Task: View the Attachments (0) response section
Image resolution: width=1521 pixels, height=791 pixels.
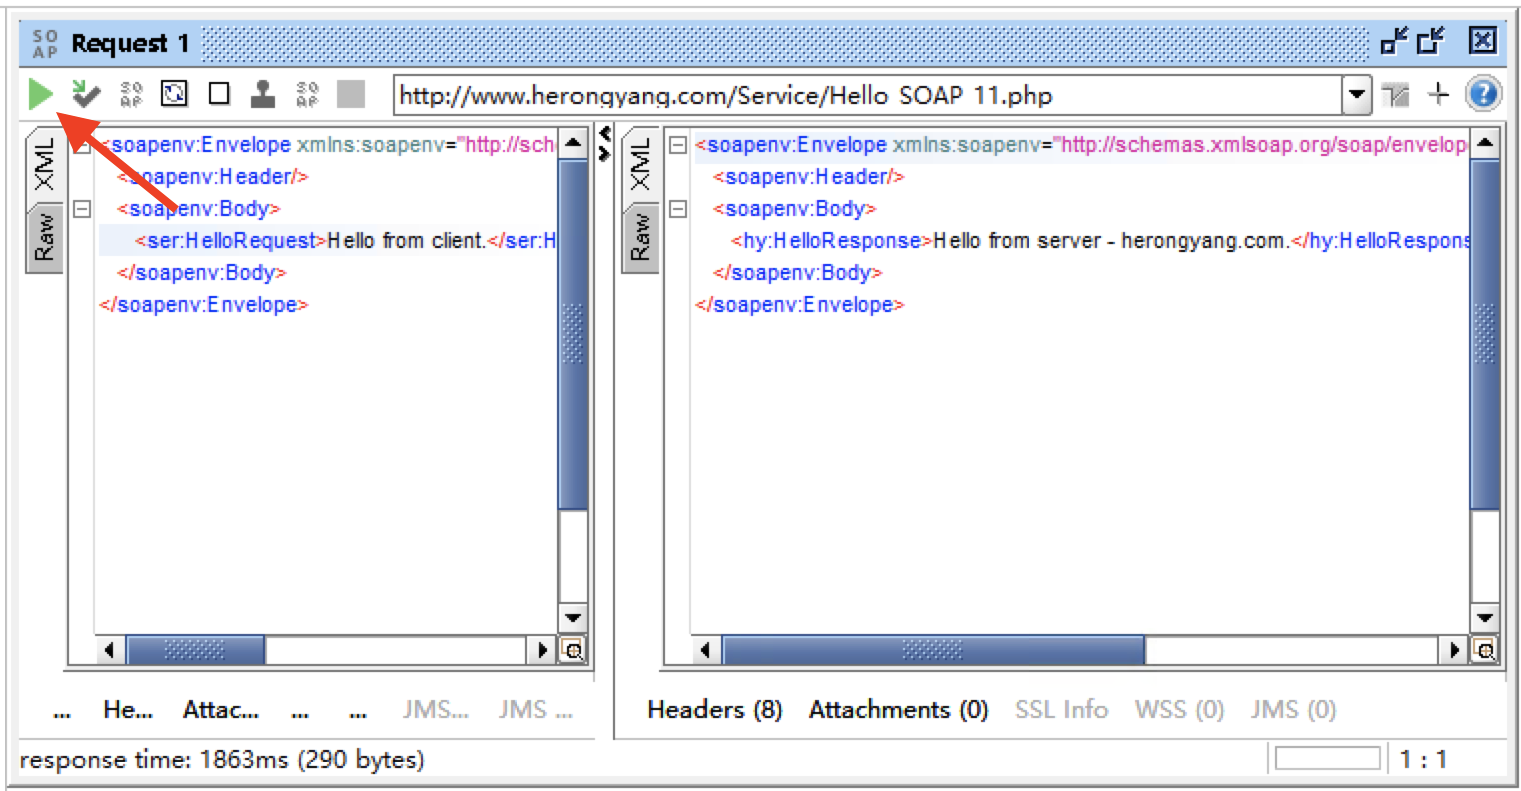Action: [x=897, y=709]
